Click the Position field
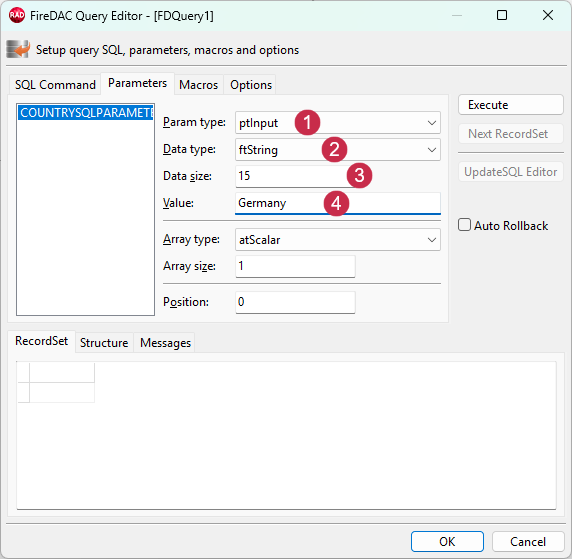 pos(295,302)
